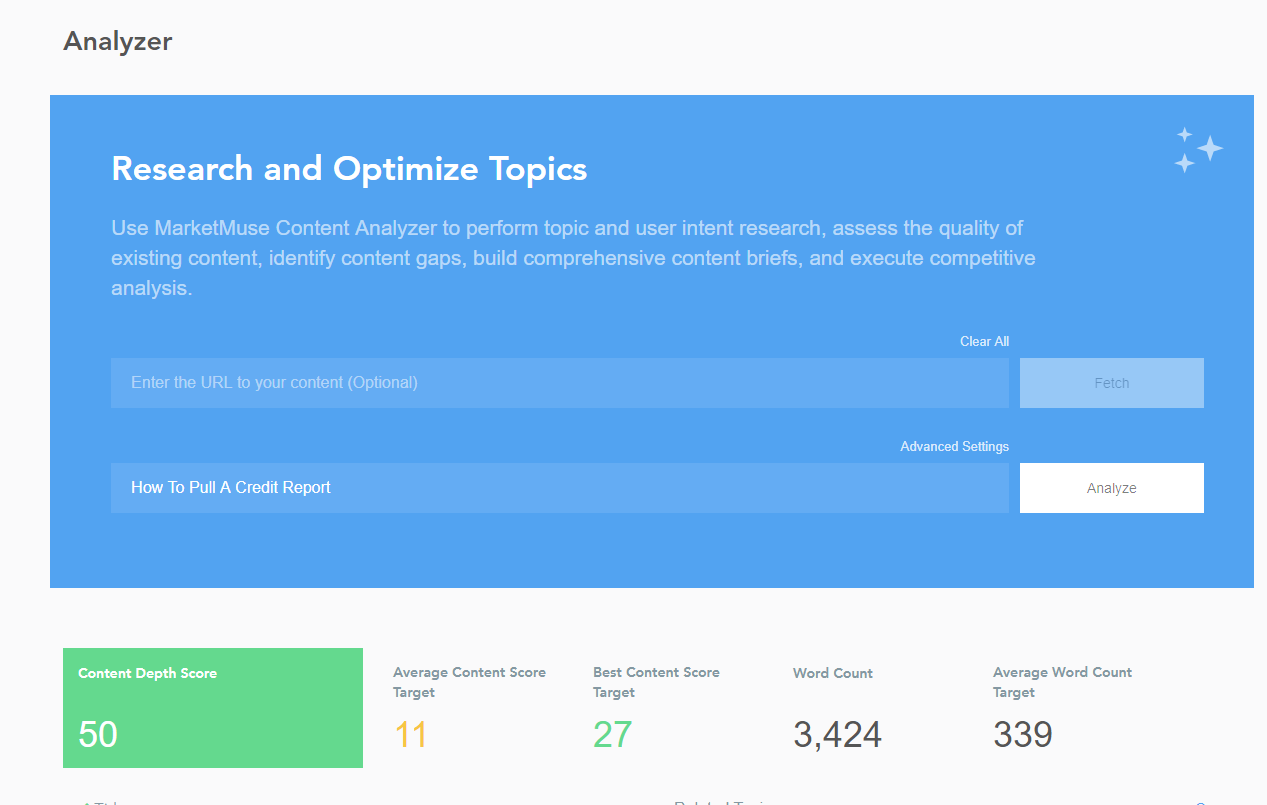
Task: Click the Average Content Score Target label
Action: 469,682
